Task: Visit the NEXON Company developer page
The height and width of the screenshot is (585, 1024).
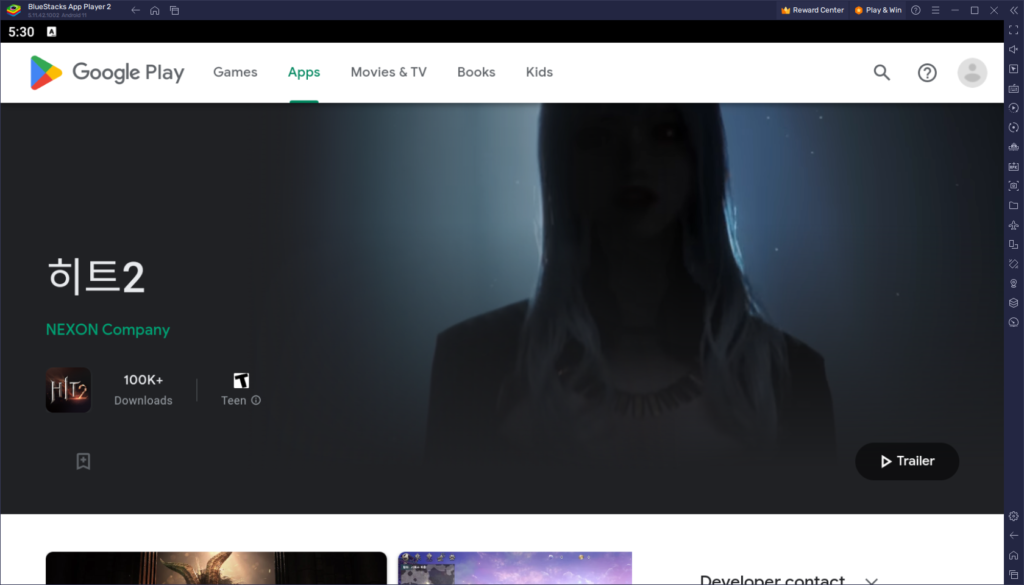Action: (107, 329)
